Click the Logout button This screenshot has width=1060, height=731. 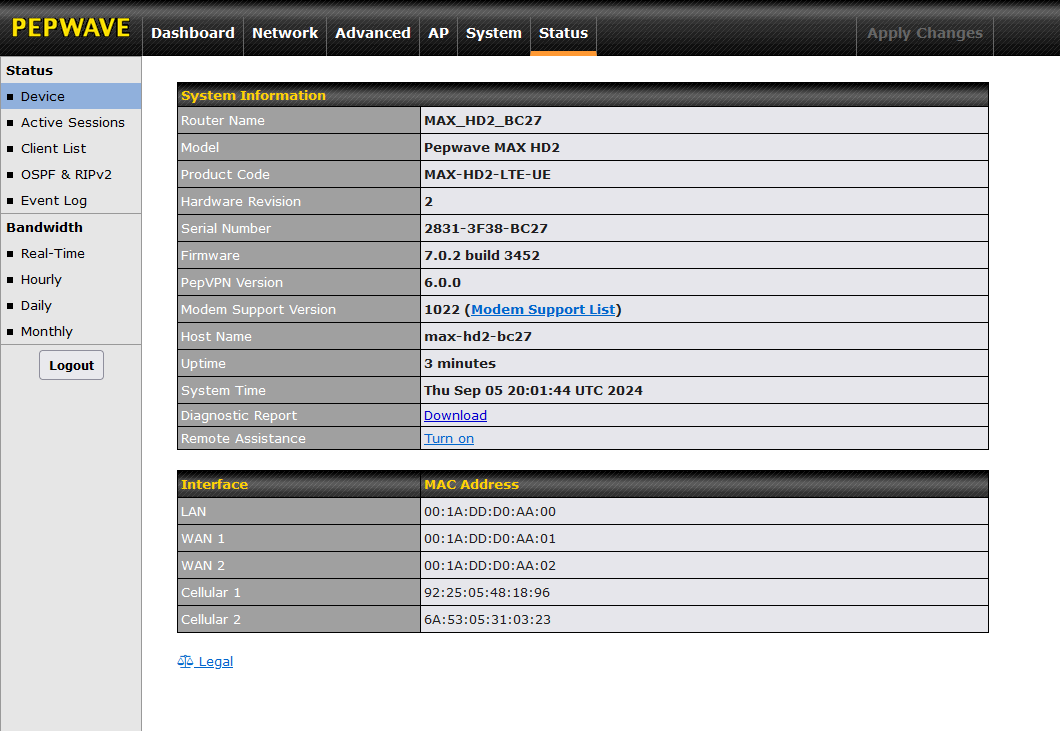(x=71, y=365)
